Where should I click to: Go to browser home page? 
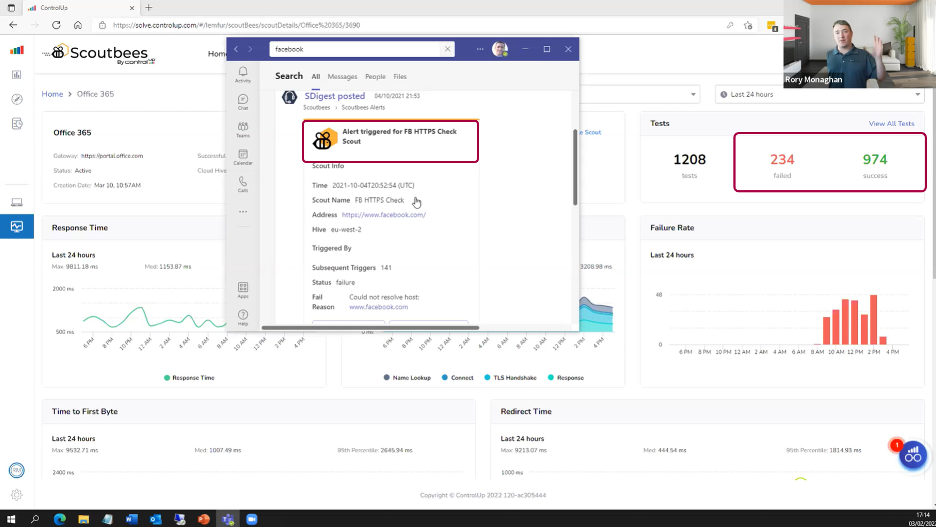(78, 25)
